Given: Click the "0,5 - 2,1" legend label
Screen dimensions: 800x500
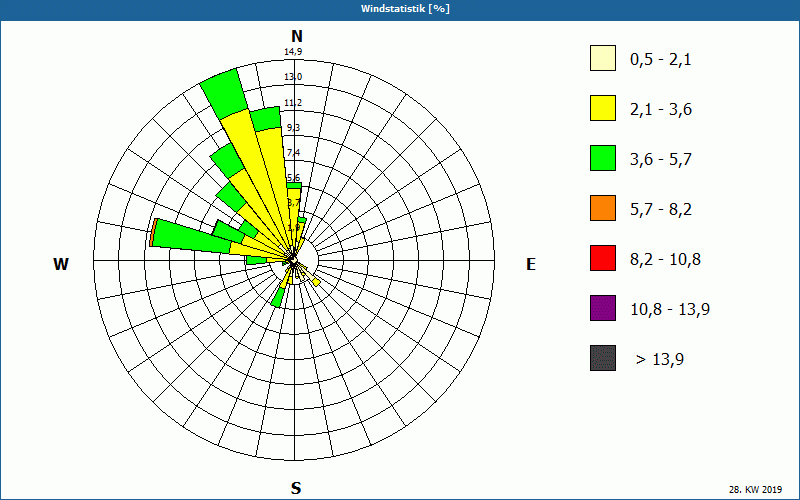Looking at the screenshot, I should click(x=661, y=60).
